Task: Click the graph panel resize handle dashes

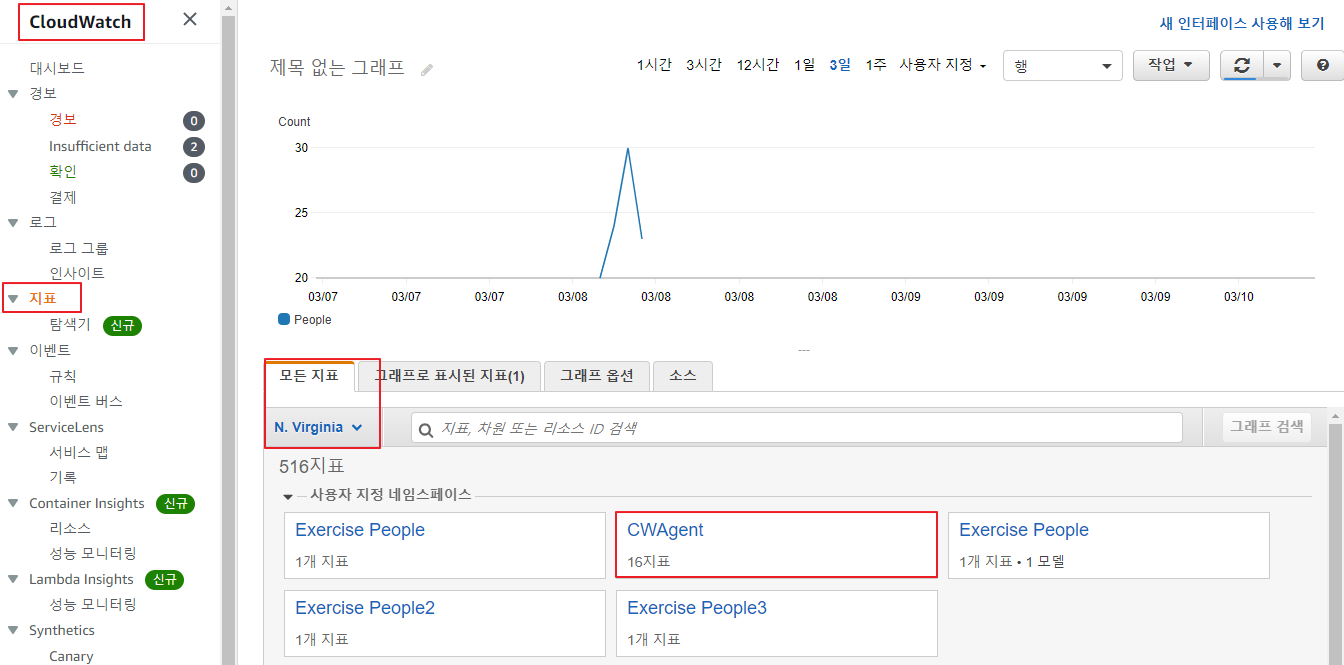Action: coord(803,350)
